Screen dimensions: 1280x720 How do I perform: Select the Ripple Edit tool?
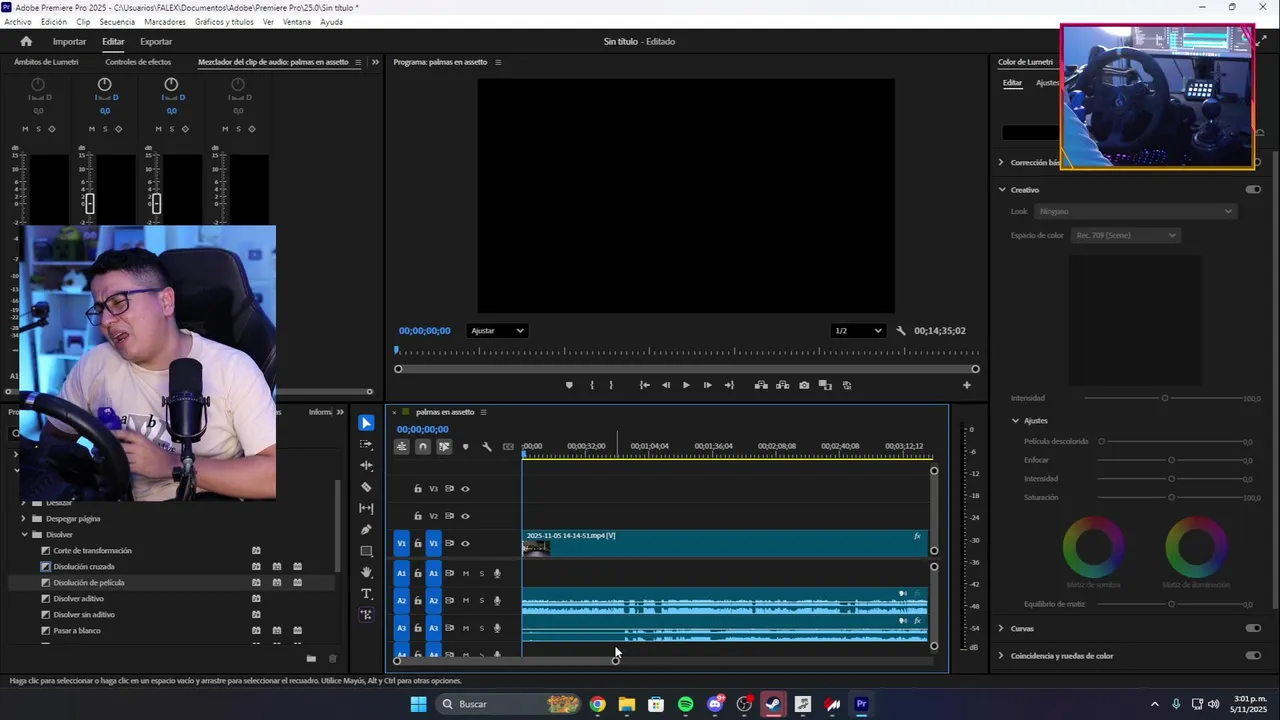366,466
